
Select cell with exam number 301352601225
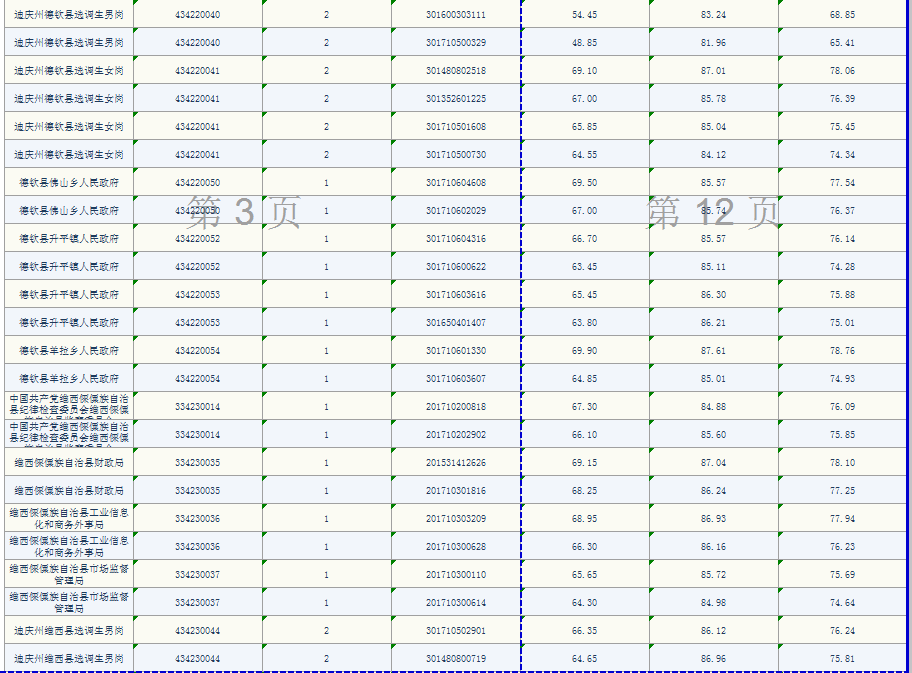pyautogui.click(x=456, y=99)
